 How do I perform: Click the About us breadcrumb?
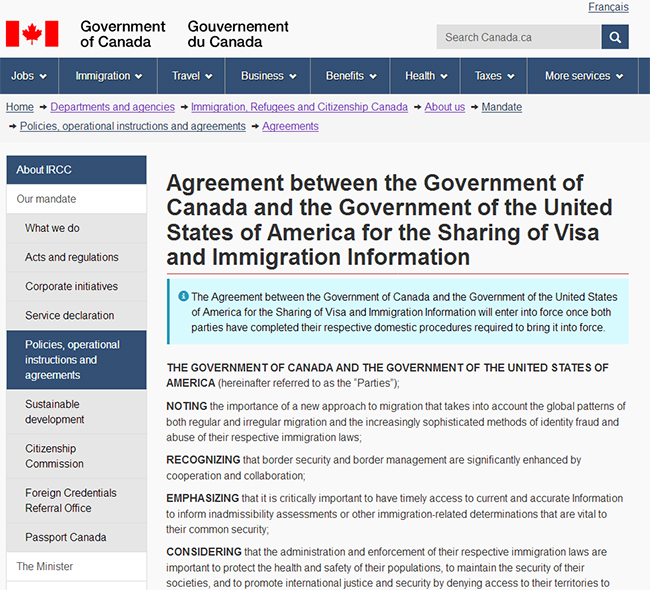(444, 107)
